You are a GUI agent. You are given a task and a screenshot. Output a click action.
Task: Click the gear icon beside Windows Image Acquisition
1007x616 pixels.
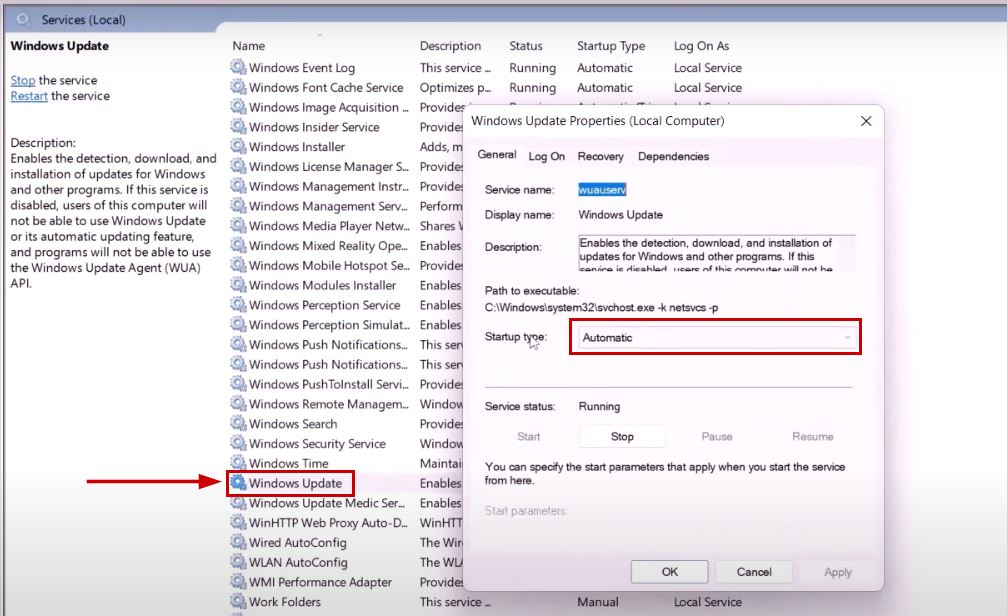point(238,107)
